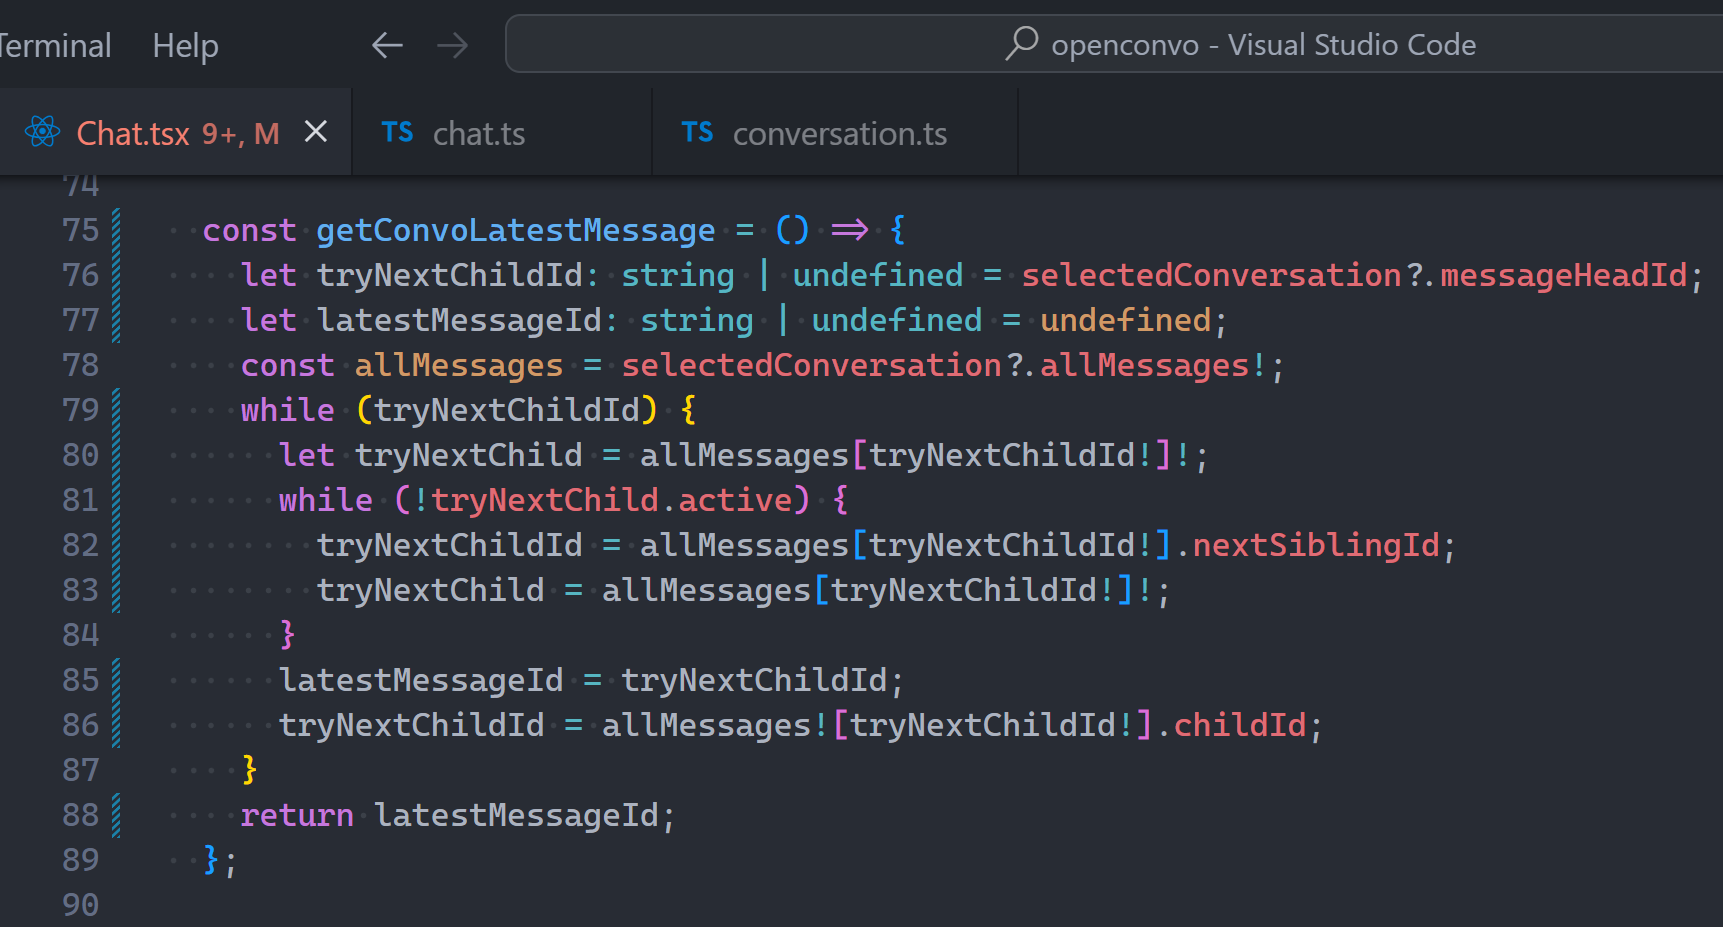Open the Help menu

pos(185,46)
